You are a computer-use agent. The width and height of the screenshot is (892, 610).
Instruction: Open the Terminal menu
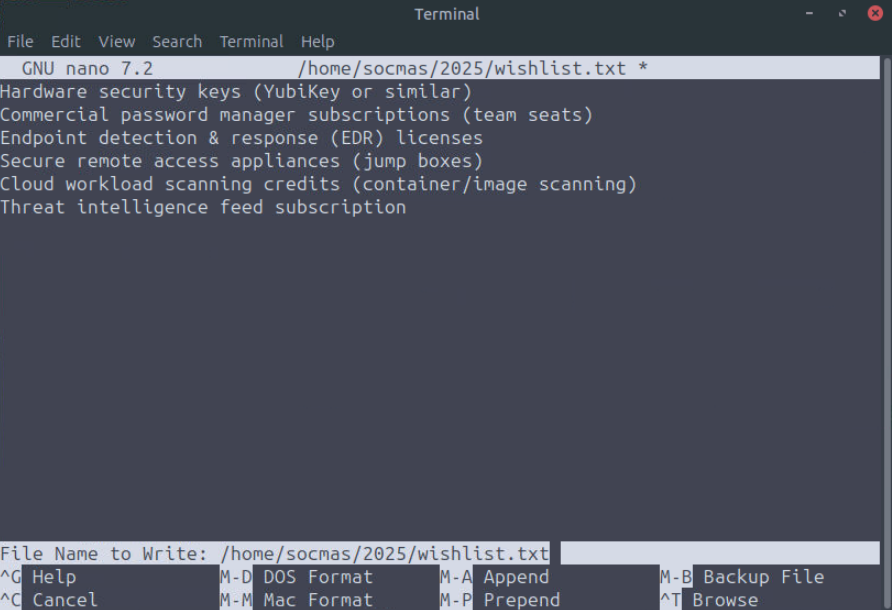pyautogui.click(x=251, y=41)
